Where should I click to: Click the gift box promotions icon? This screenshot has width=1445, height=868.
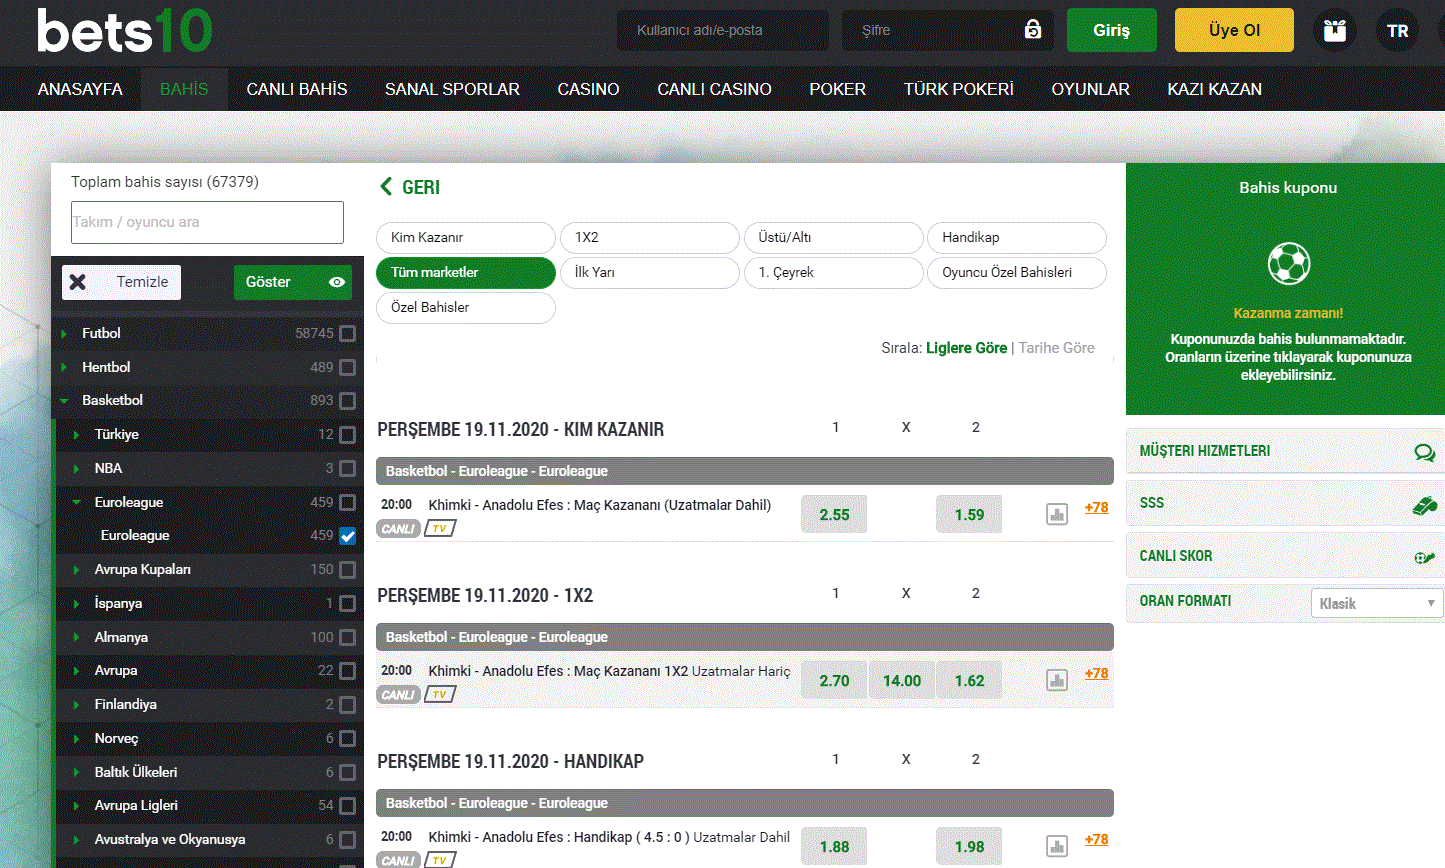coord(1334,30)
